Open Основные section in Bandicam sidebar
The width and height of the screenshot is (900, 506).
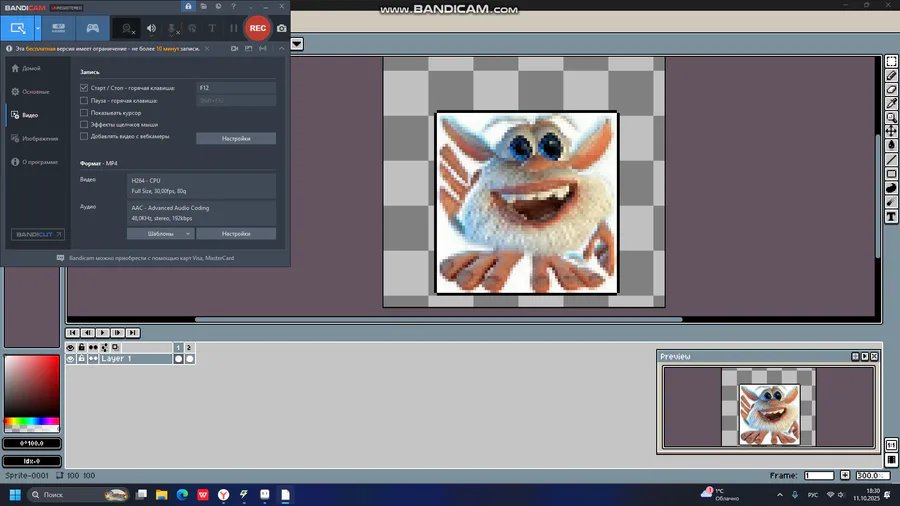tap(37, 92)
